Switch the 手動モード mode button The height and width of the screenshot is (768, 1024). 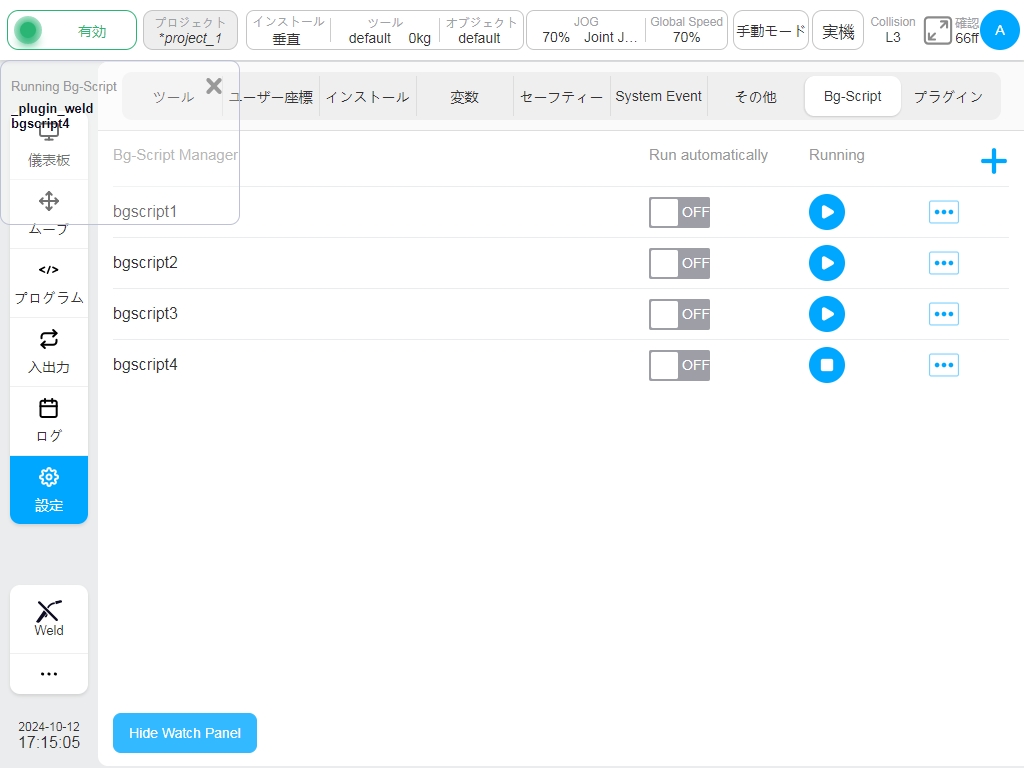point(771,30)
